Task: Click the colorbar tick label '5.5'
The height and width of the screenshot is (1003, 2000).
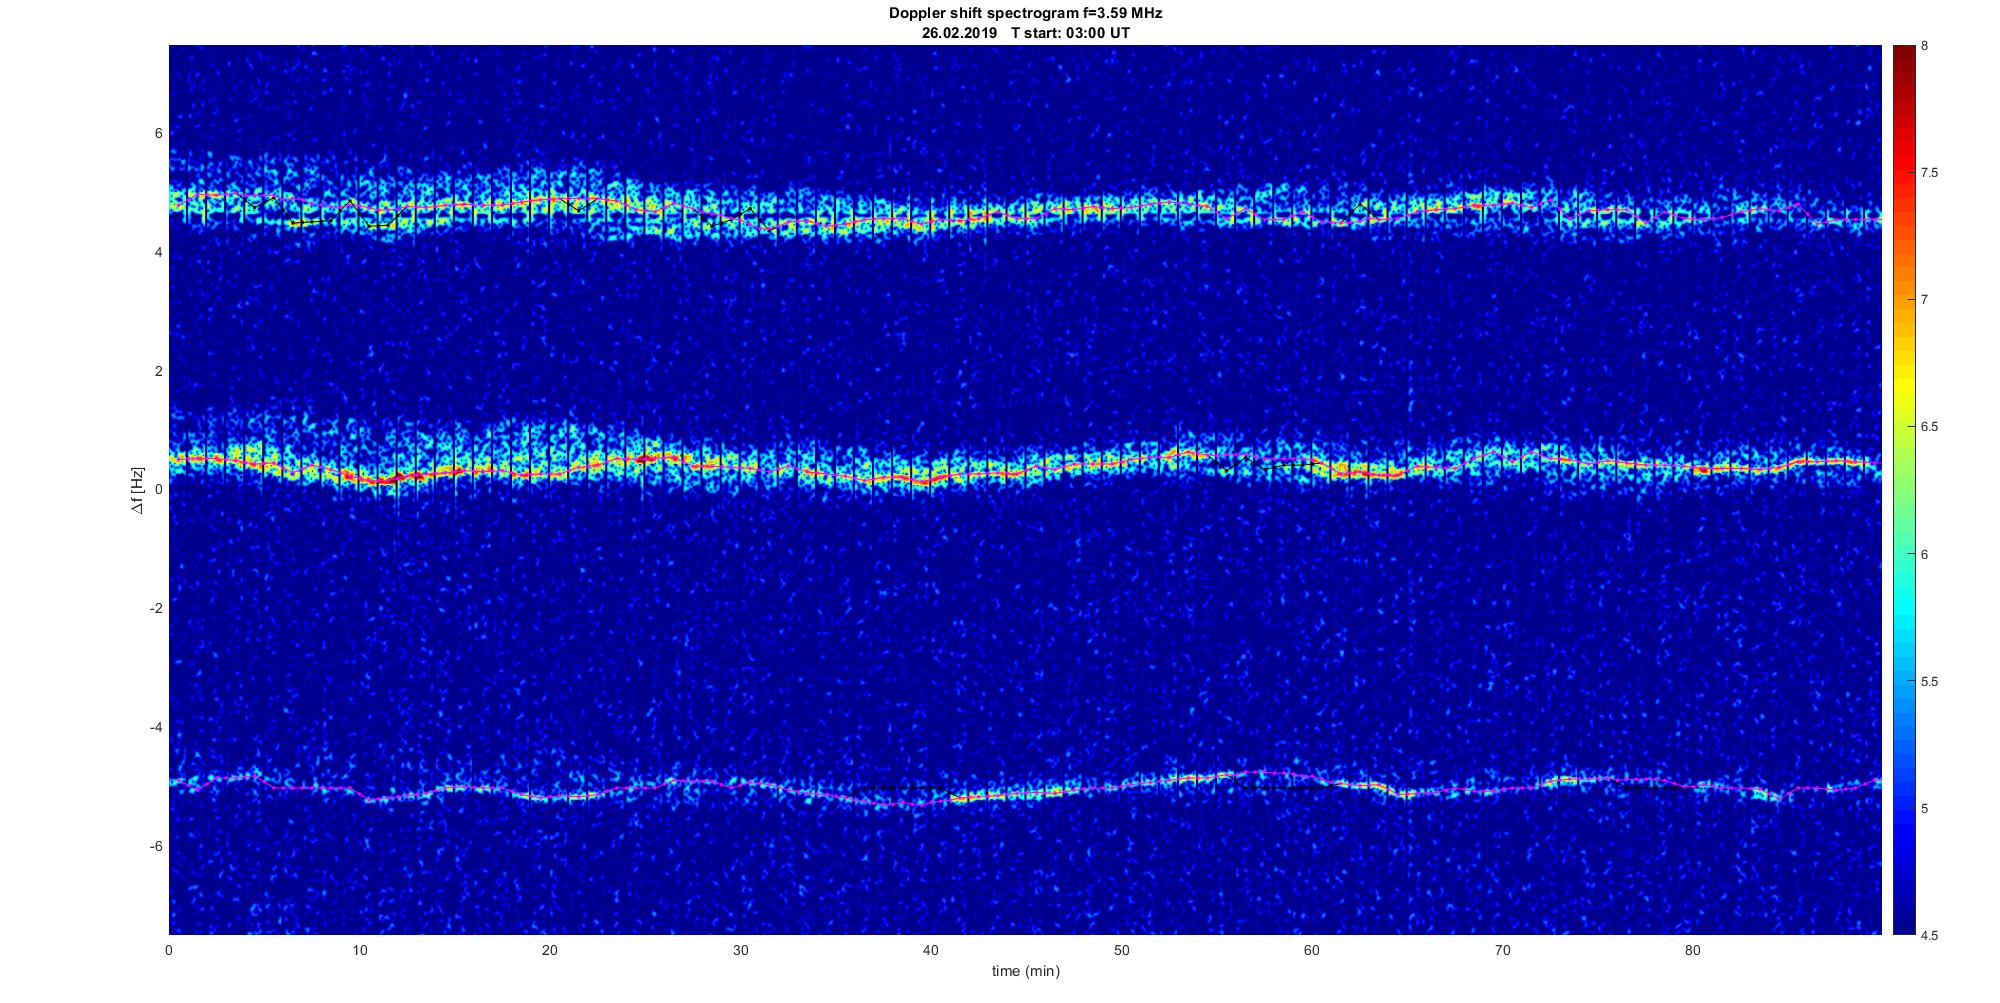Action: pyautogui.click(x=1929, y=682)
